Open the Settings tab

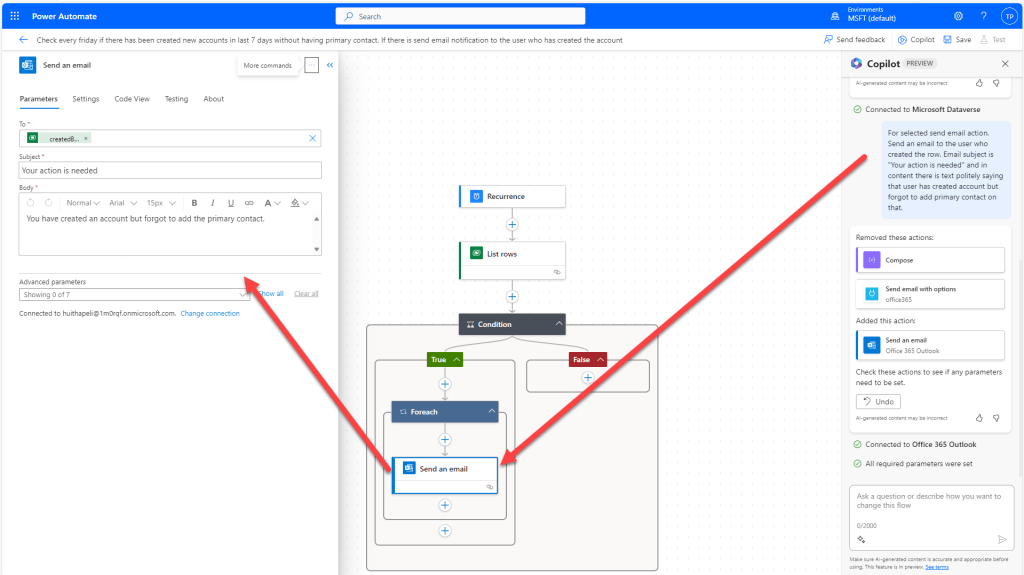(86, 99)
